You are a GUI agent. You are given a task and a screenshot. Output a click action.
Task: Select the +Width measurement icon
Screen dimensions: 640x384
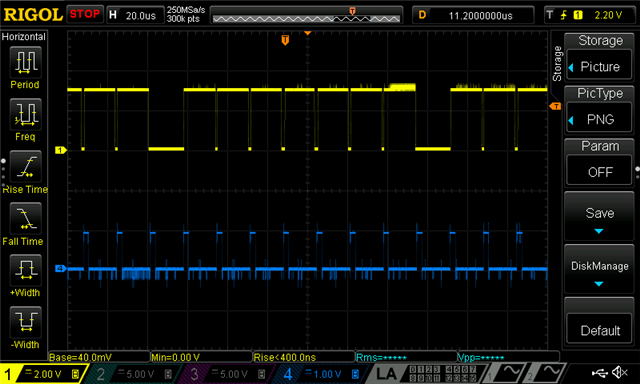[x=26, y=270]
